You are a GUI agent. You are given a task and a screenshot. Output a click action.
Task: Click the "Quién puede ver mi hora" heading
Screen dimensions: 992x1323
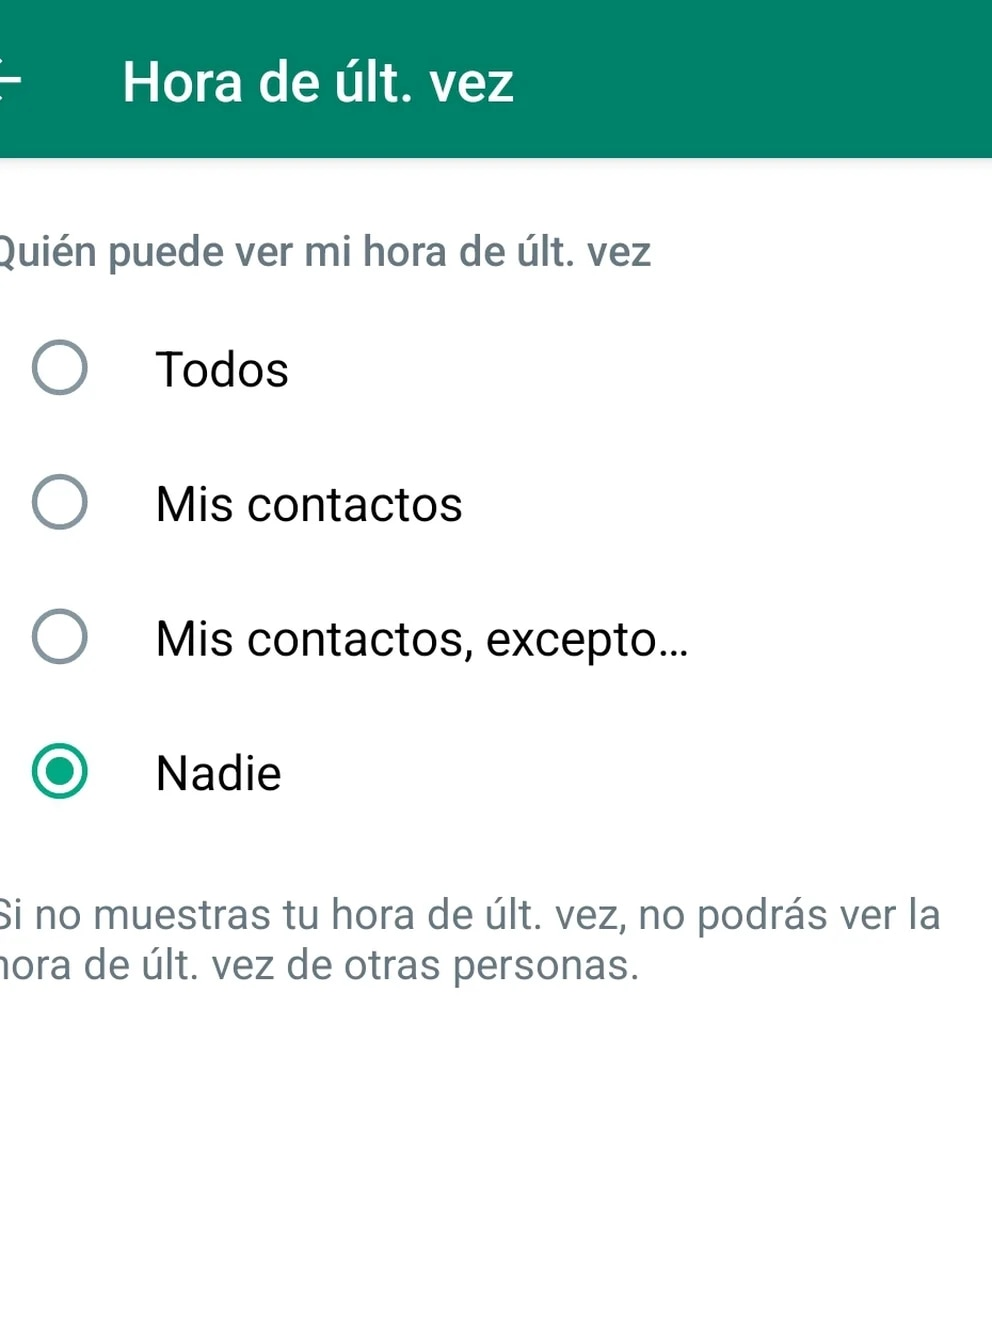324,252
